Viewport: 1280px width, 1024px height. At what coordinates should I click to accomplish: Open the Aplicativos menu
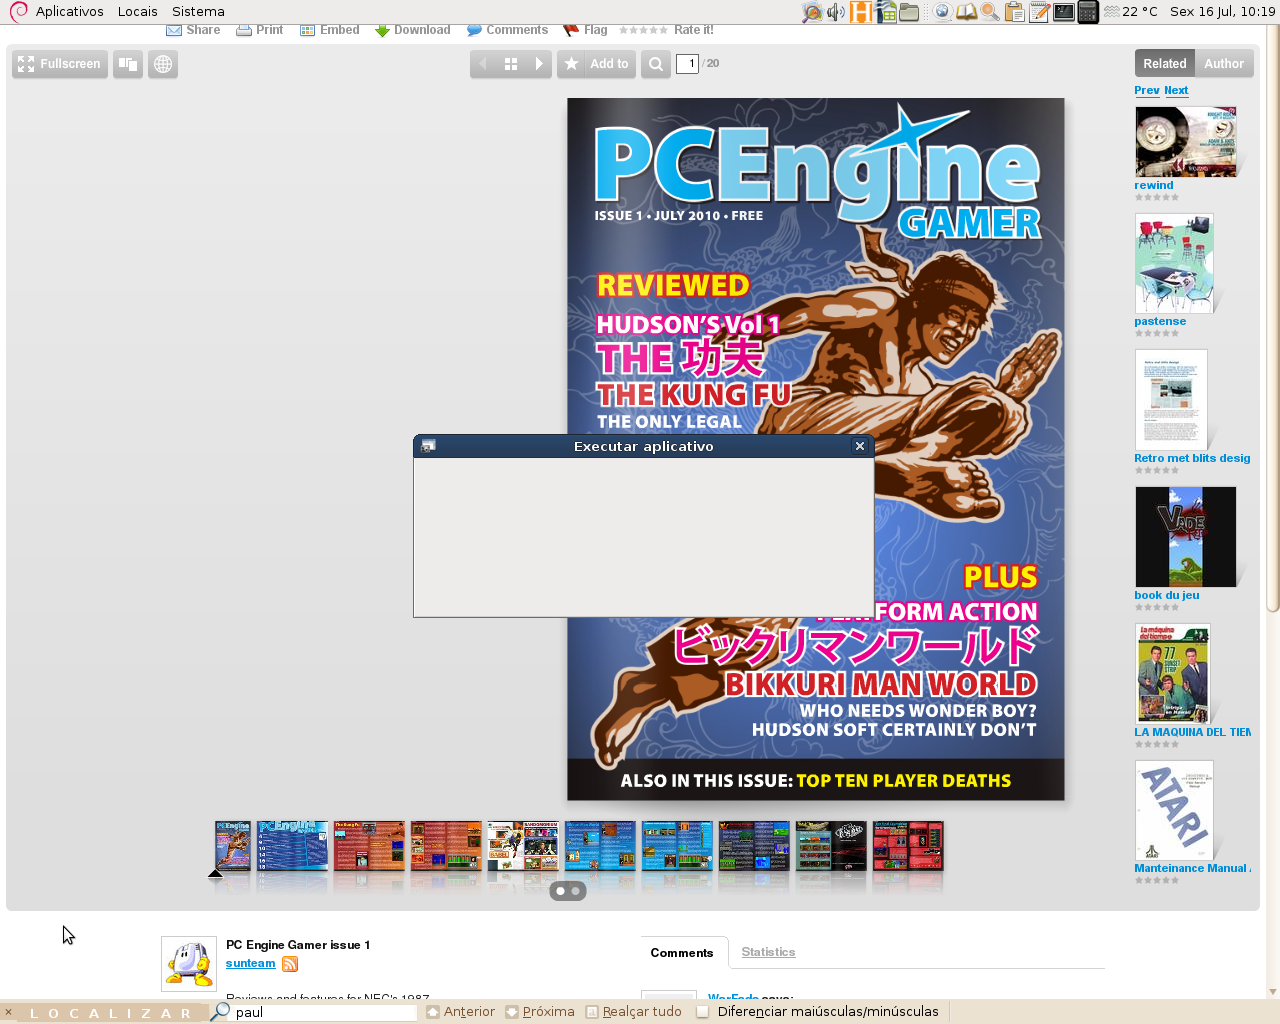(69, 12)
